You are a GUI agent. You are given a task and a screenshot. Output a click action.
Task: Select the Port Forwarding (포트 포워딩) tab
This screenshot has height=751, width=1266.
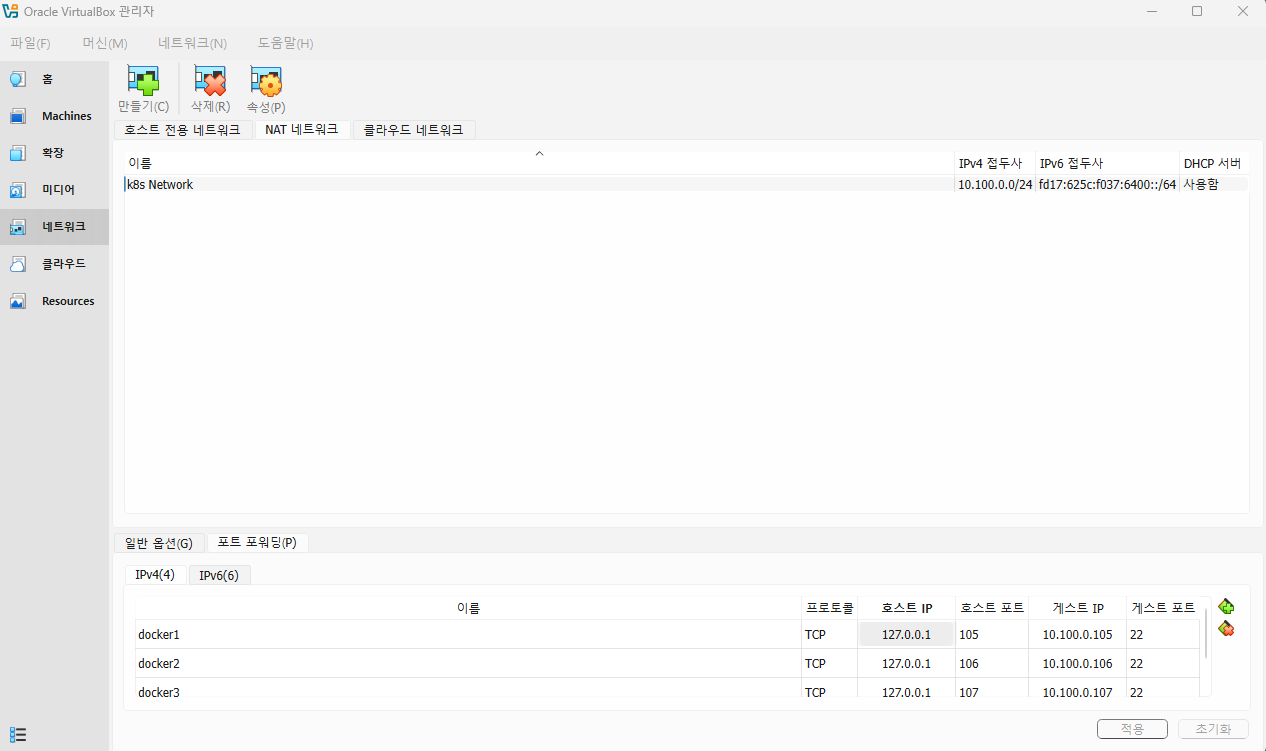coord(257,542)
